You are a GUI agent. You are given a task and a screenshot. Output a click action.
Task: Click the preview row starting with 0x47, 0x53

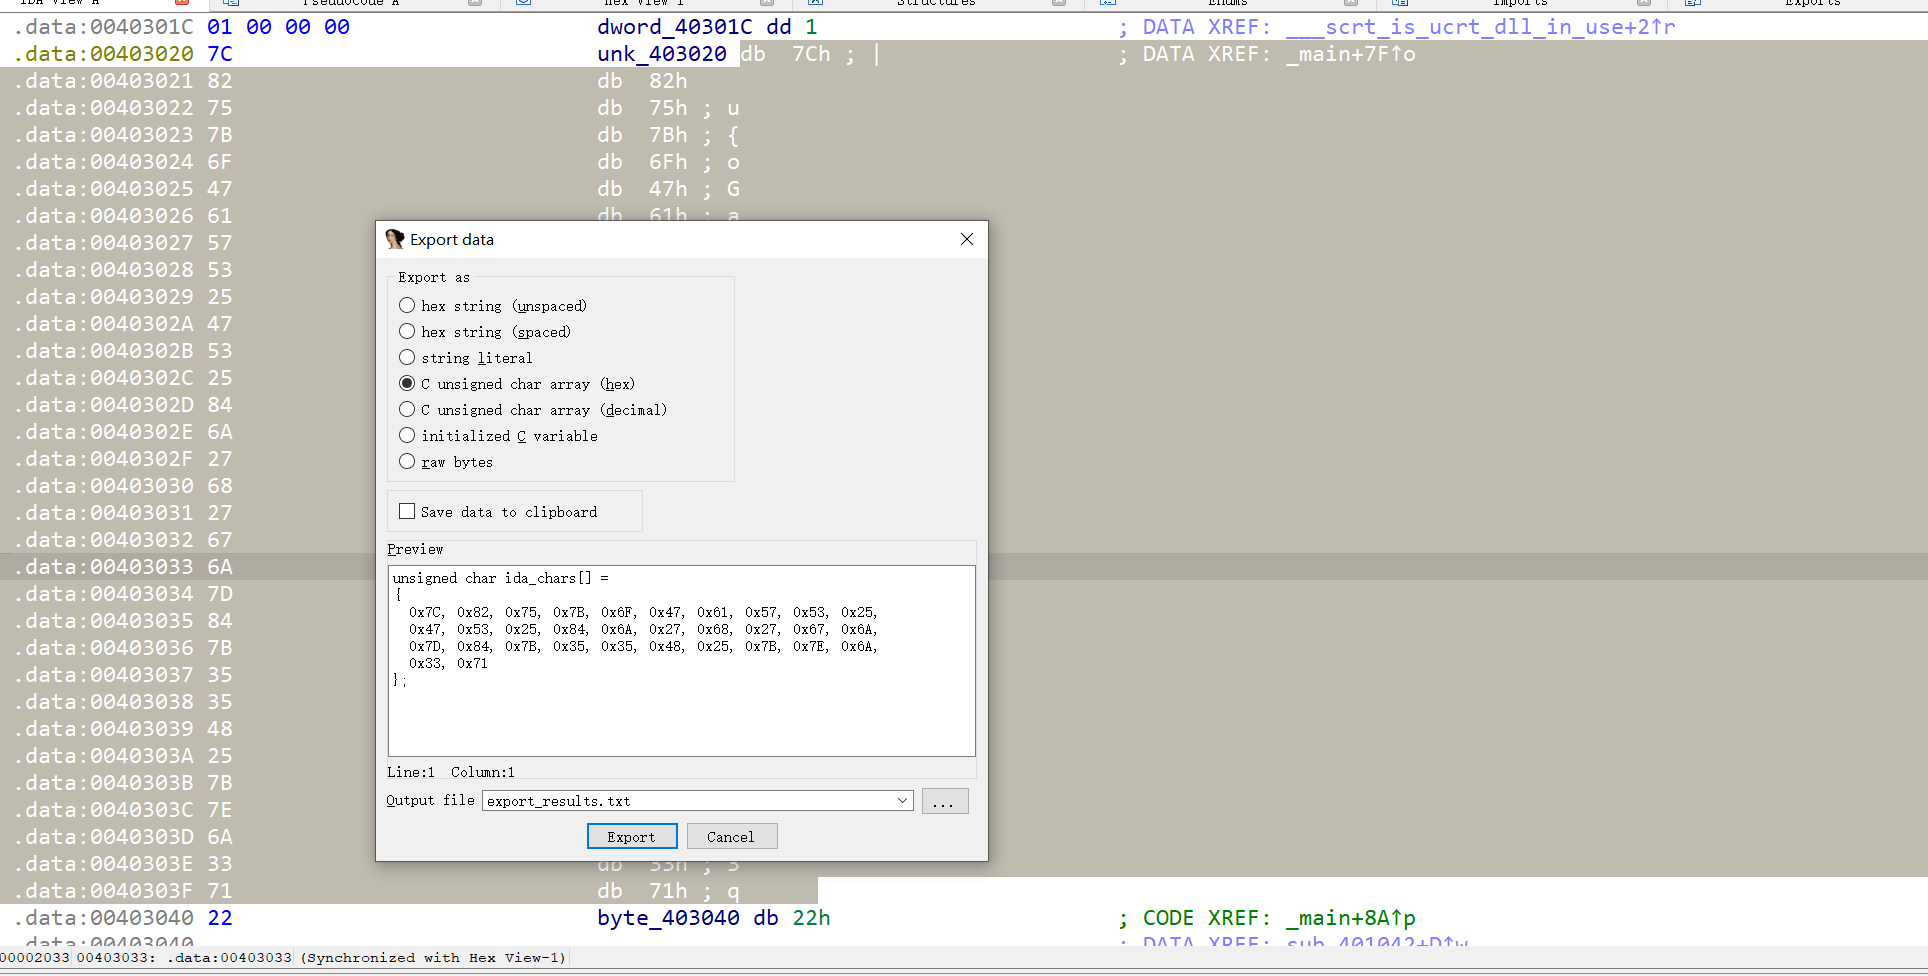643,629
